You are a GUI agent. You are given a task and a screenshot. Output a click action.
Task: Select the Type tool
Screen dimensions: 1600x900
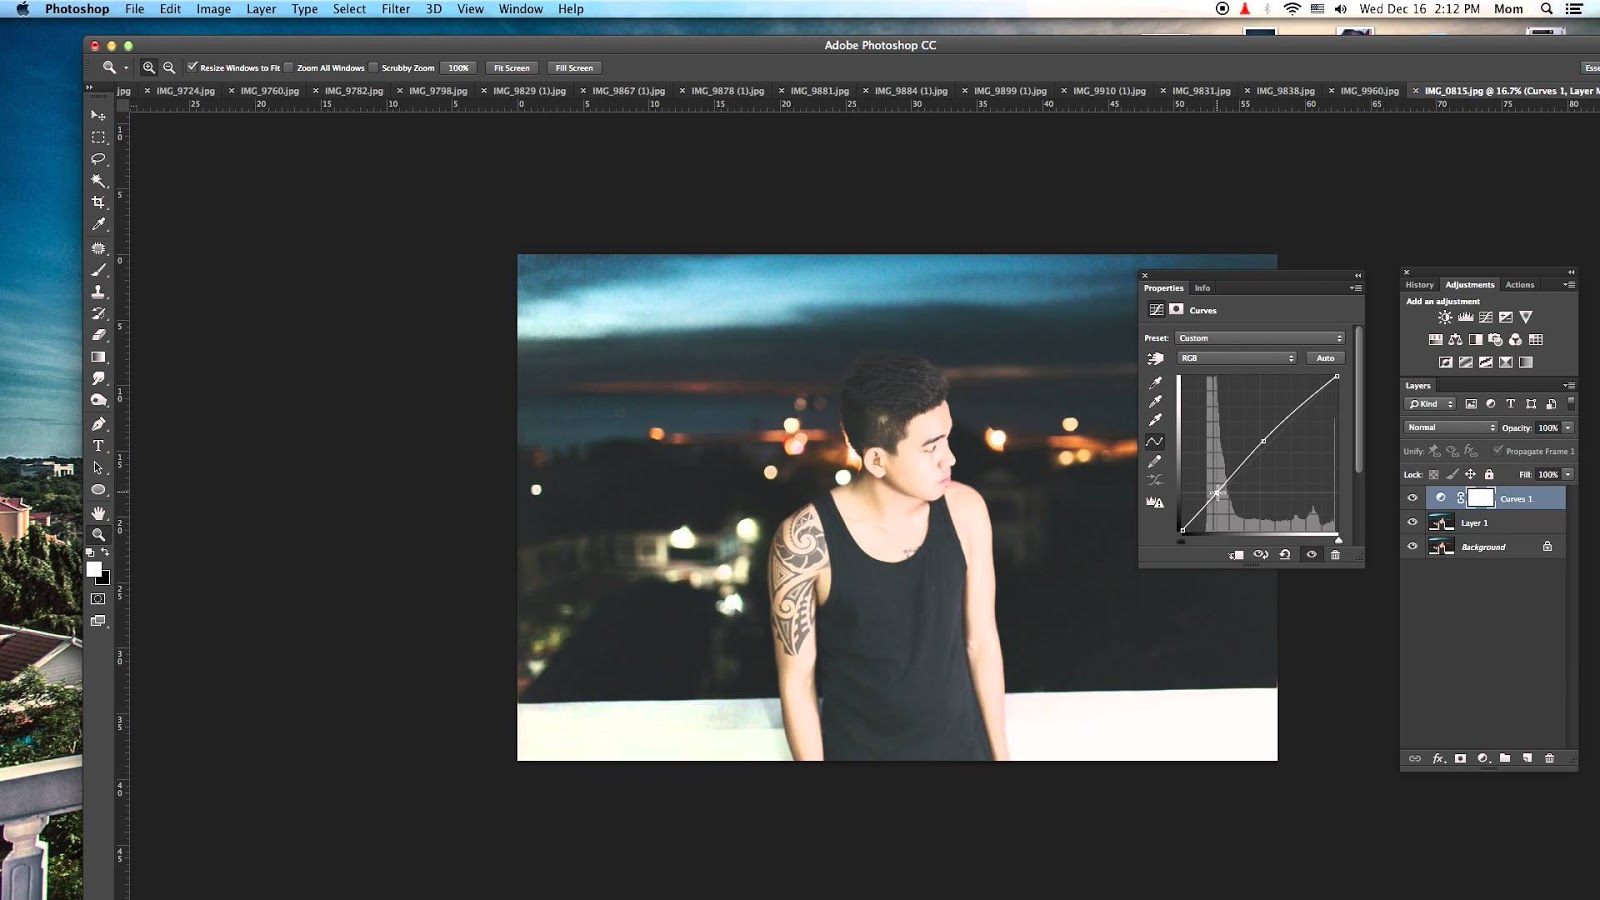(98, 446)
